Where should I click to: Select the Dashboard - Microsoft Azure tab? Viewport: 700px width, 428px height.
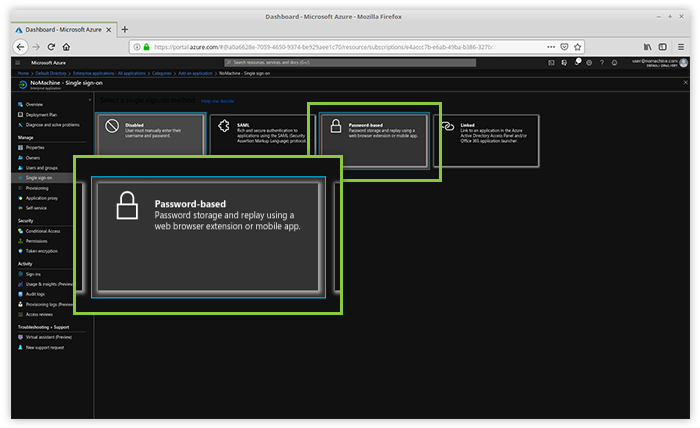(x=64, y=29)
